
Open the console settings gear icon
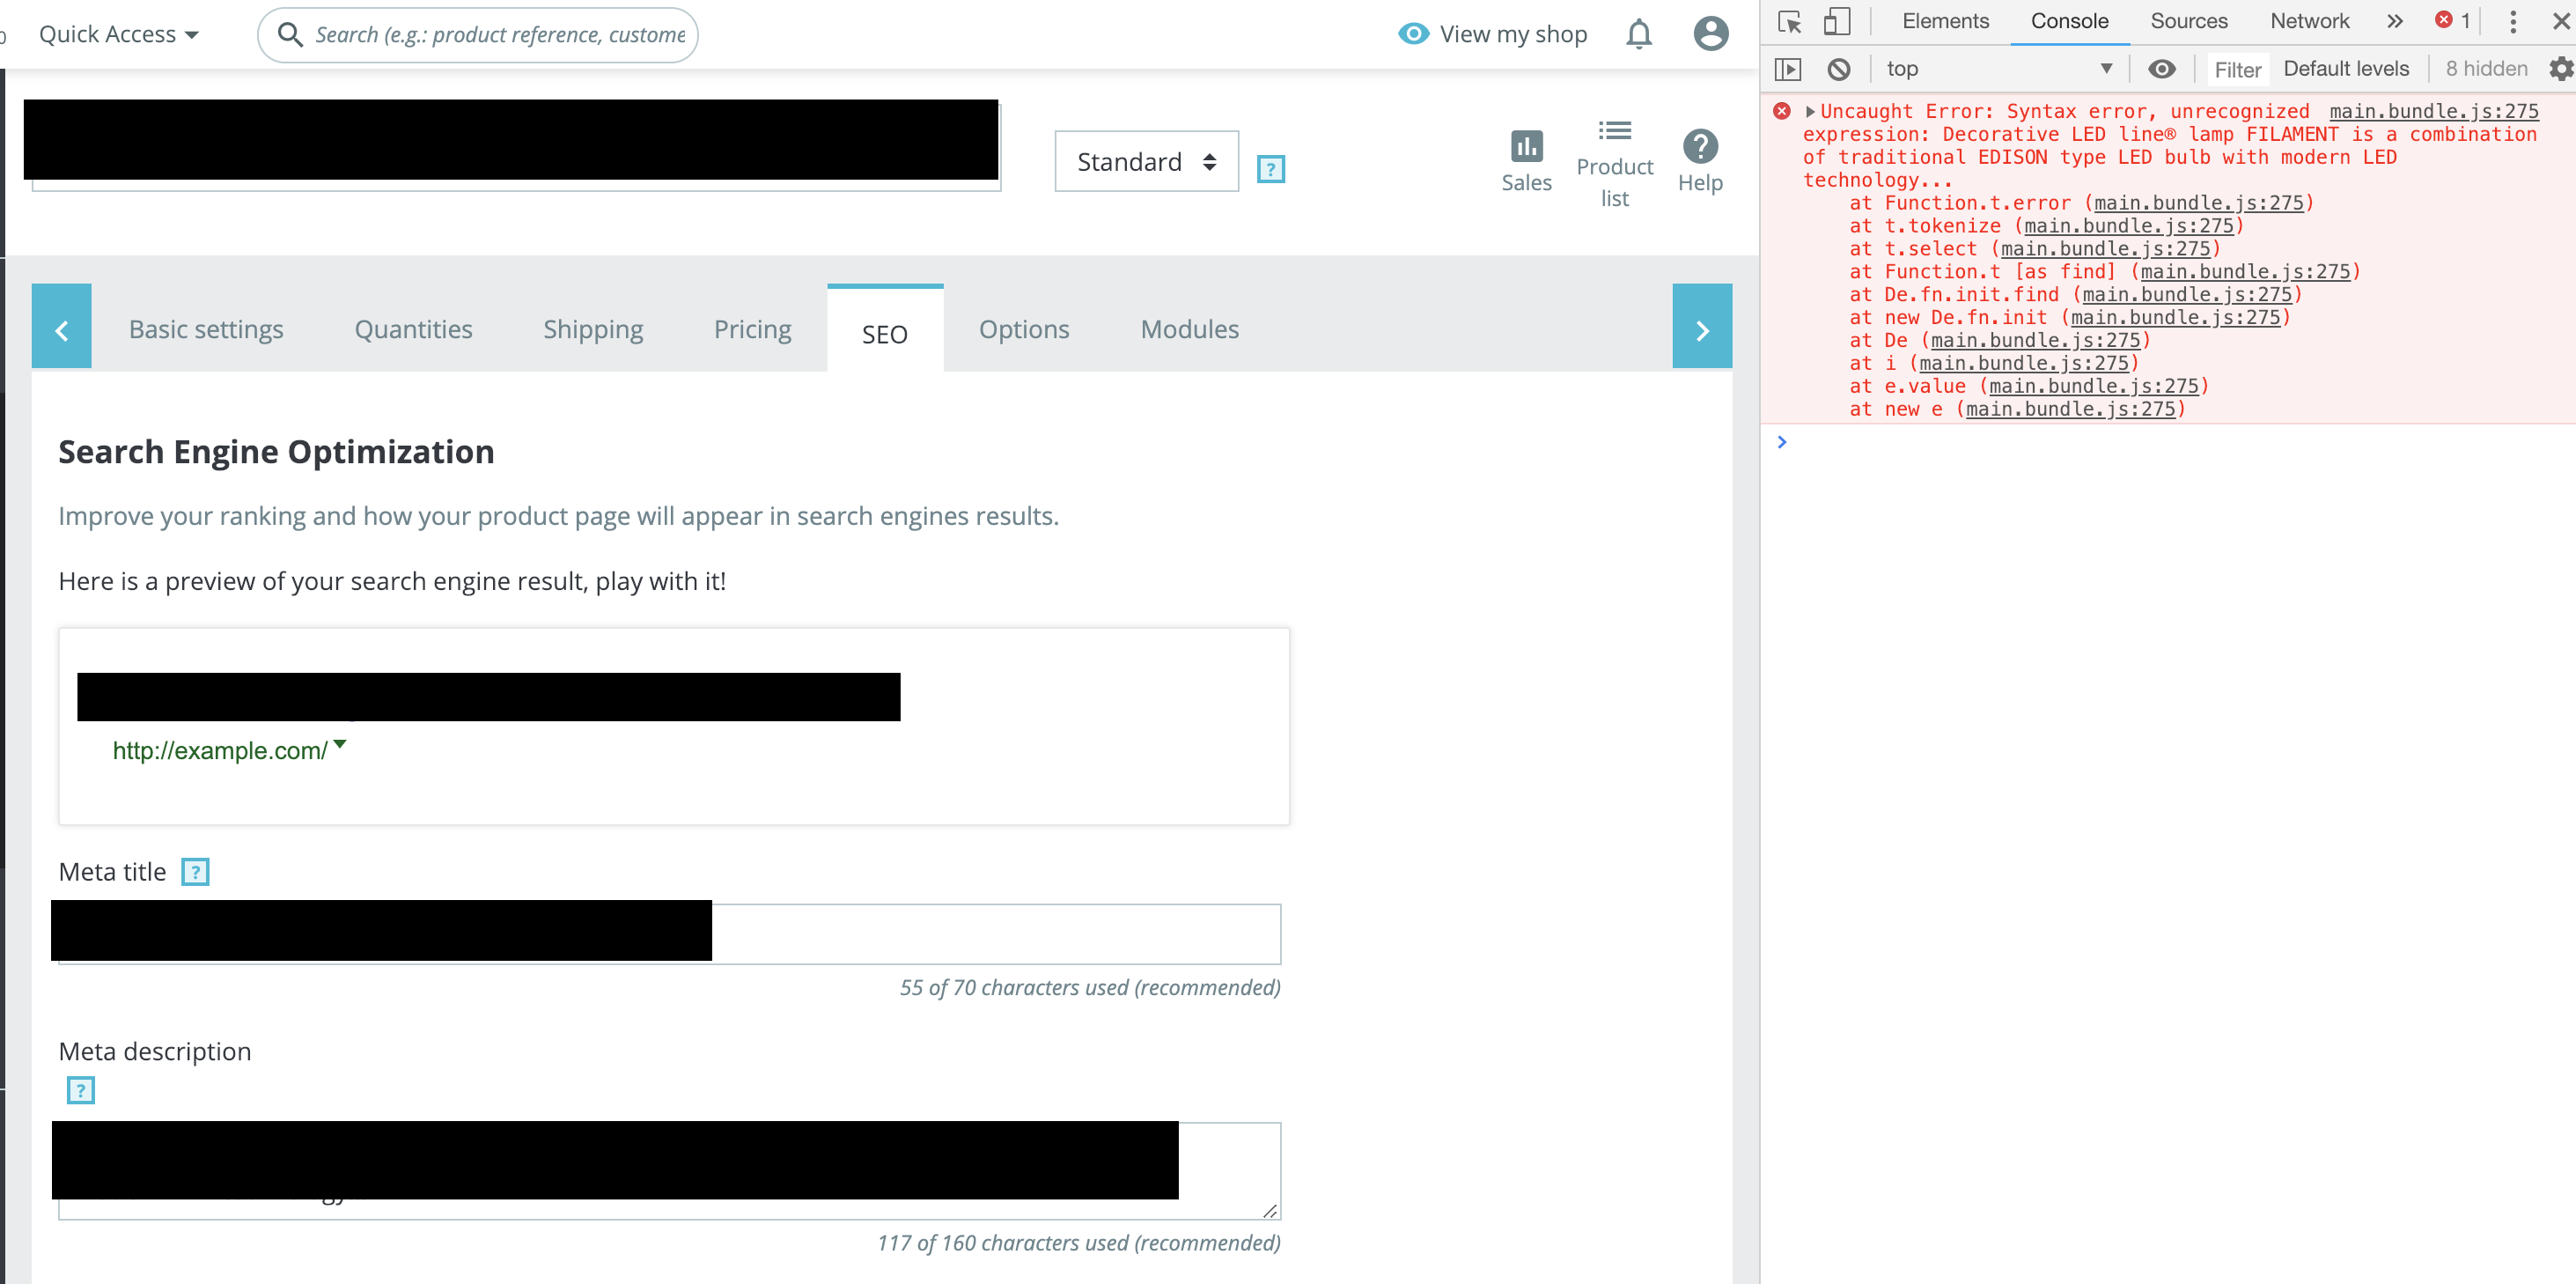pos(2560,69)
